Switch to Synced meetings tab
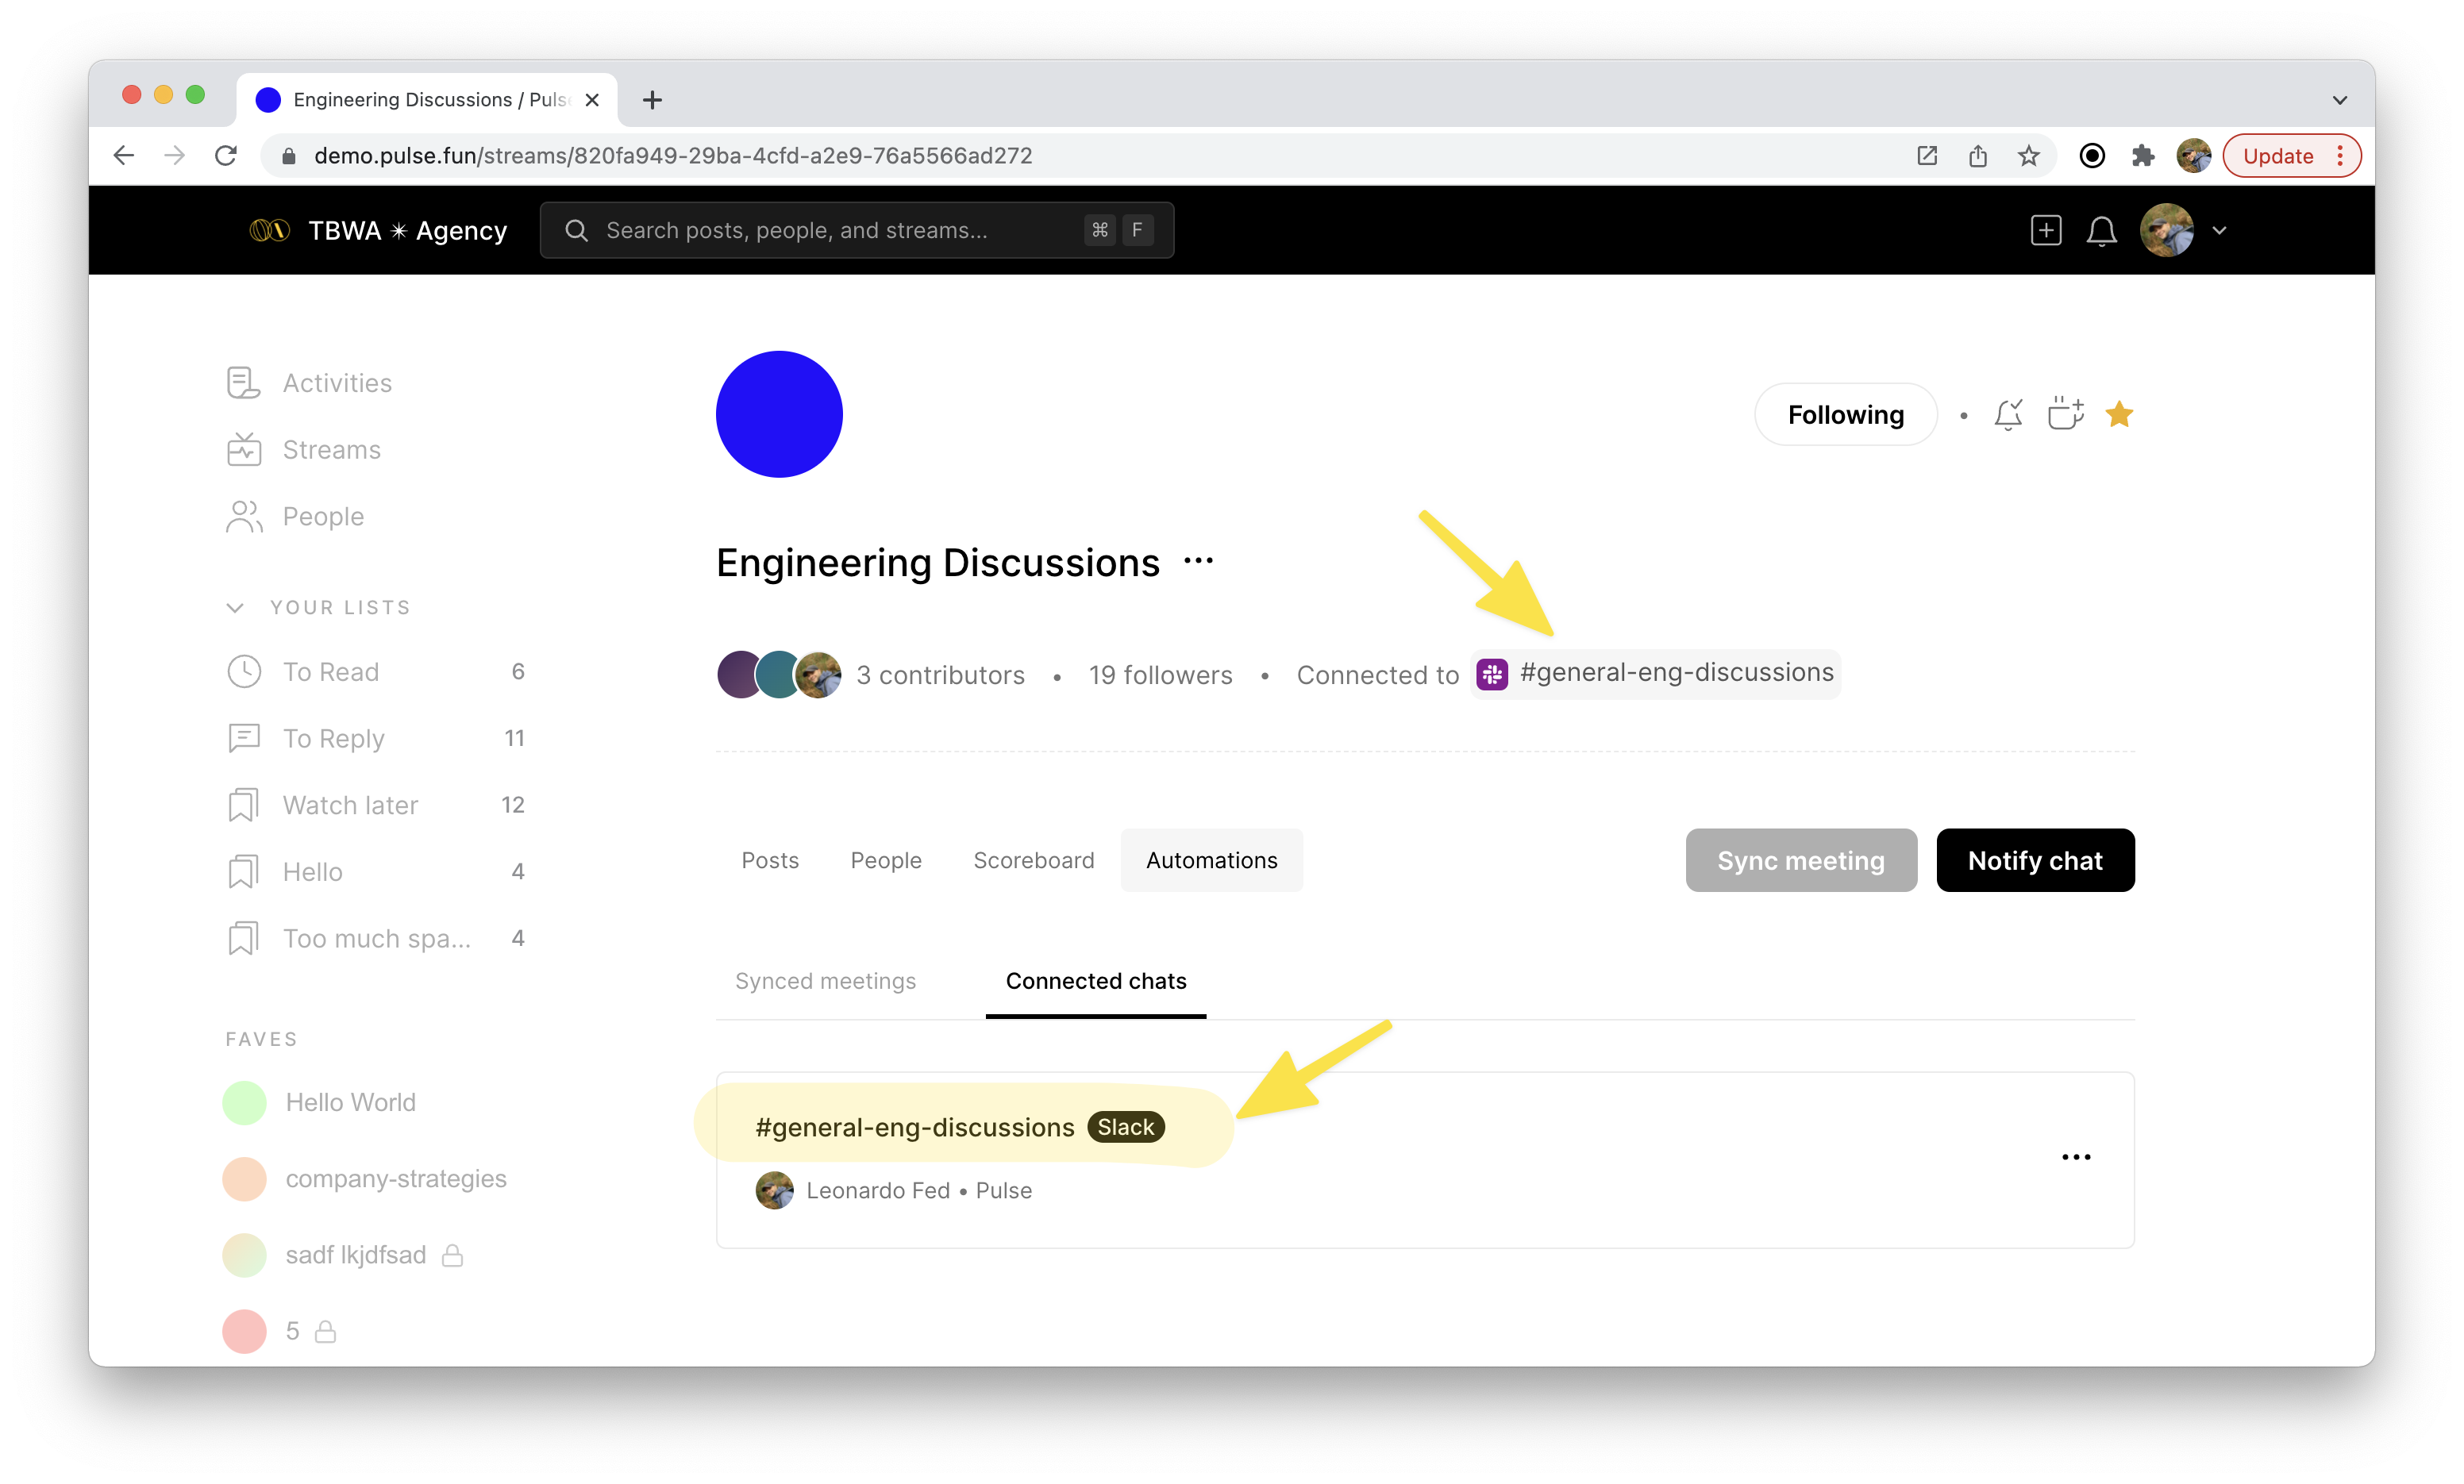The height and width of the screenshot is (1484, 2464). click(825, 981)
